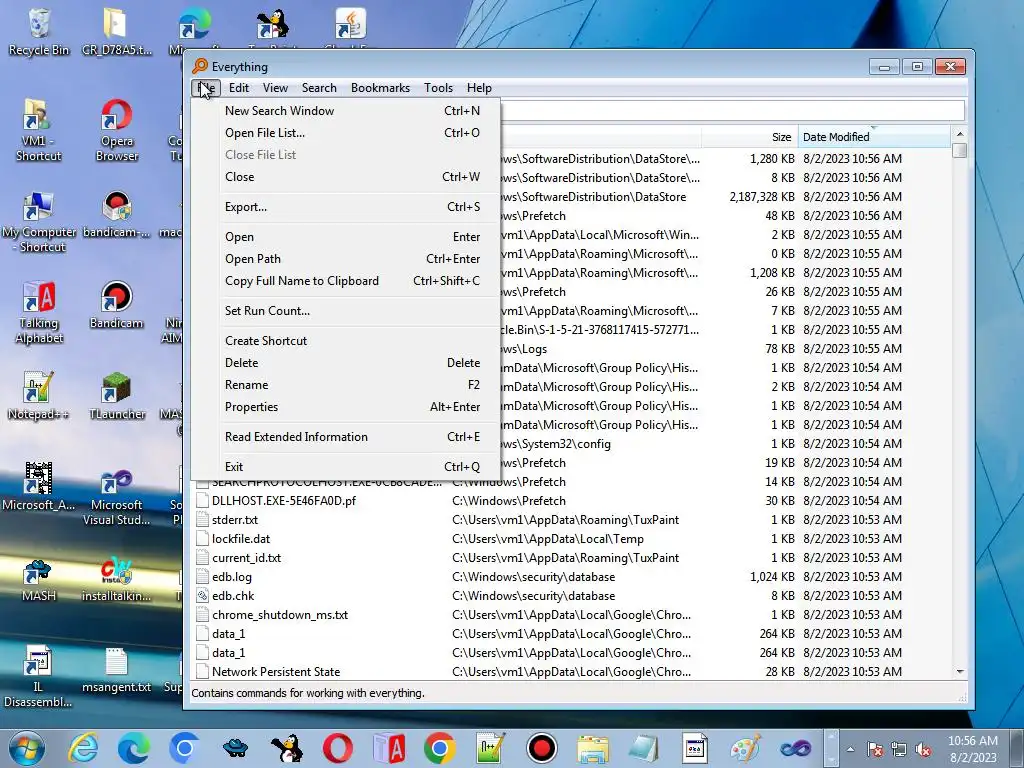Open the Talking Alphabet desktop shortcut
1024x768 pixels.
(38, 312)
